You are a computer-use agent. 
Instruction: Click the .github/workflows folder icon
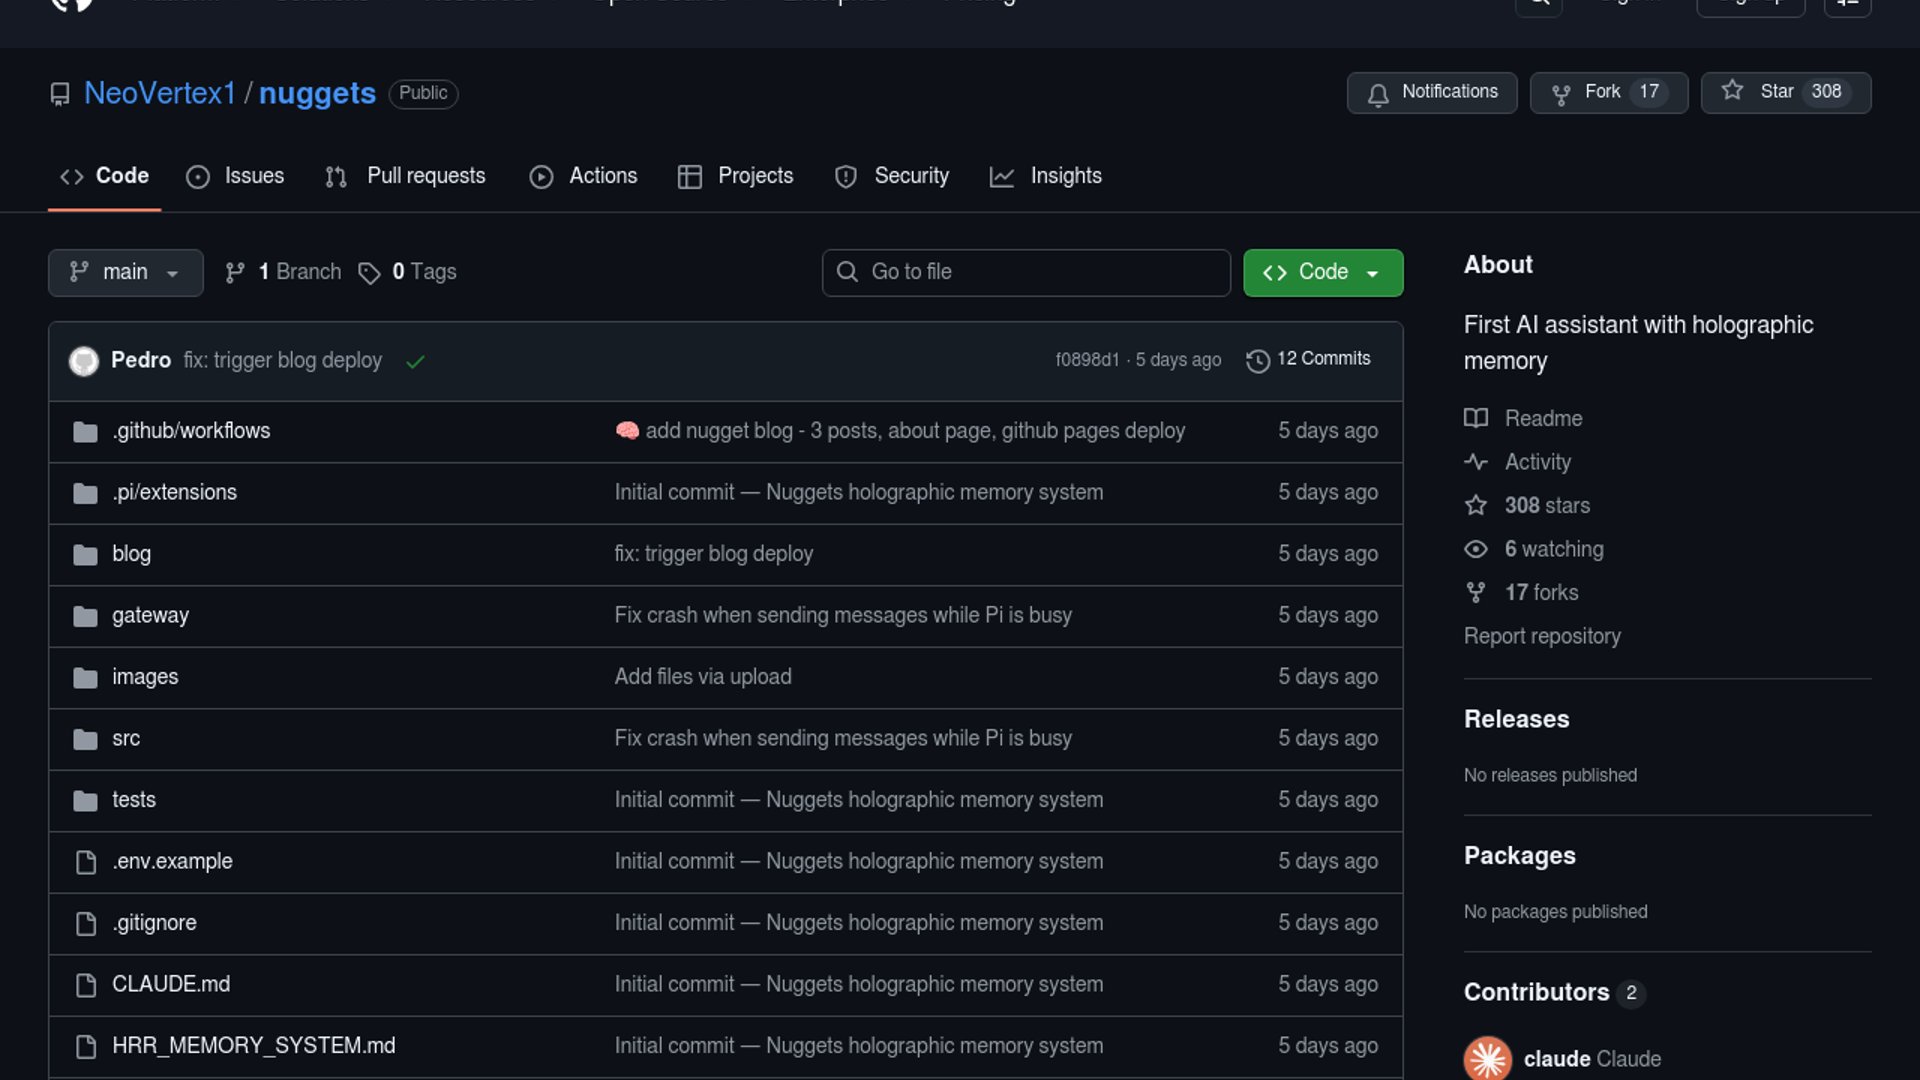click(86, 432)
